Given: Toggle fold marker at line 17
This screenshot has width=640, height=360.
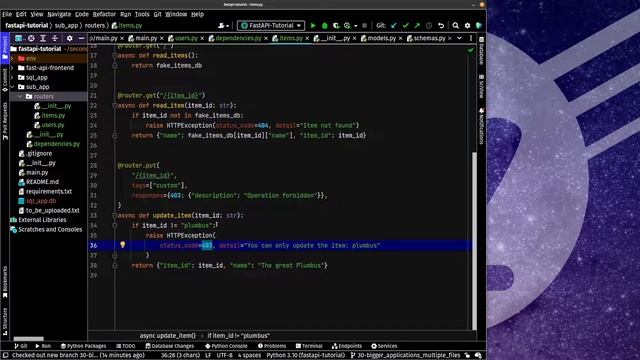Looking at the screenshot, I should coord(115,56).
